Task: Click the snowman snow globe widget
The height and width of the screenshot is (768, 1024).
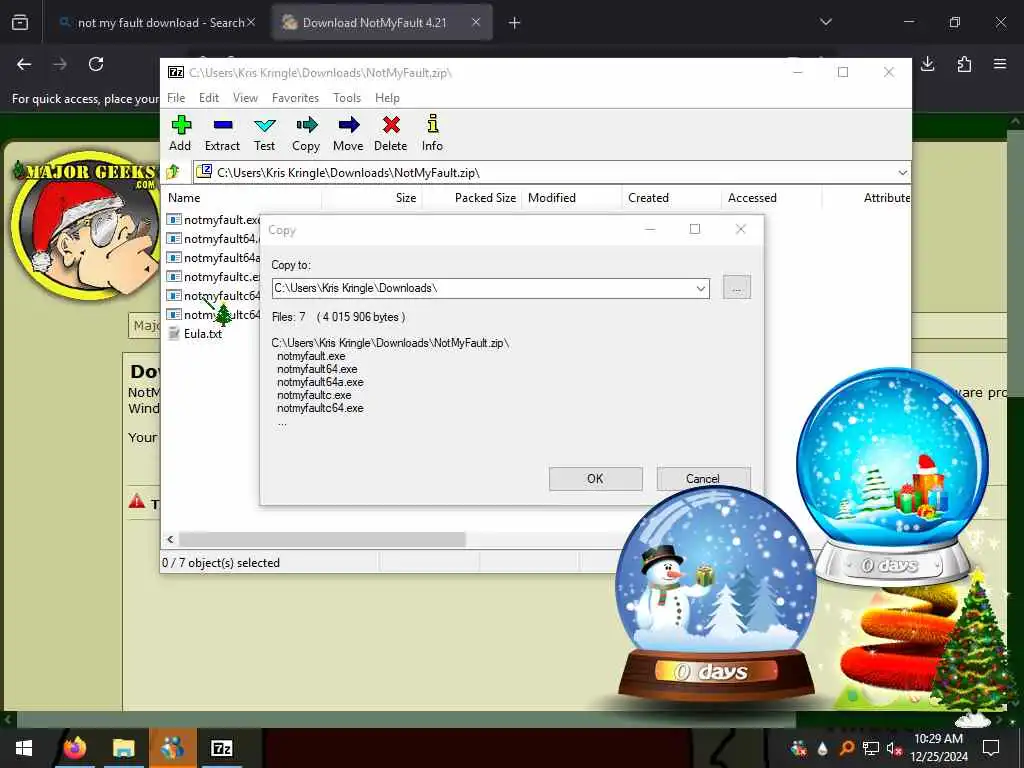Action: (x=715, y=594)
